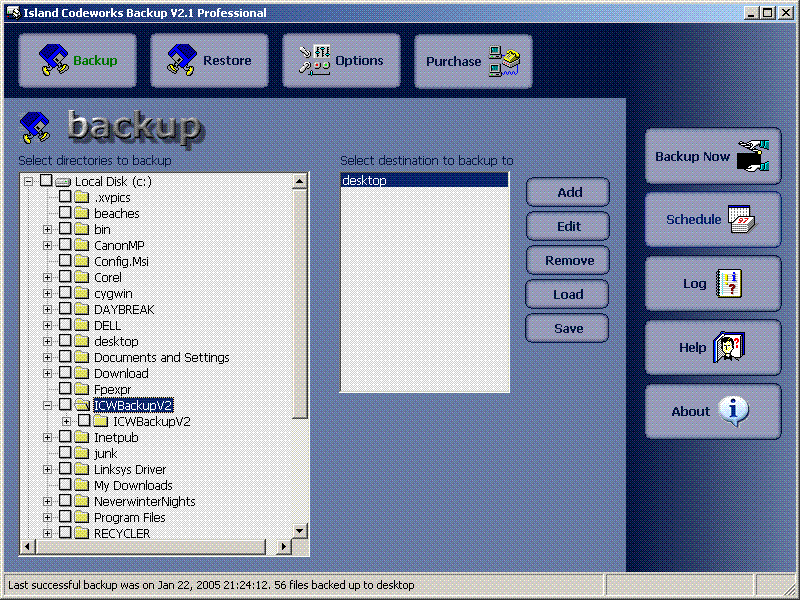The image size is (800, 600).
Task: Tick the Program Files folder checkbox
Action: coord(65,516)
